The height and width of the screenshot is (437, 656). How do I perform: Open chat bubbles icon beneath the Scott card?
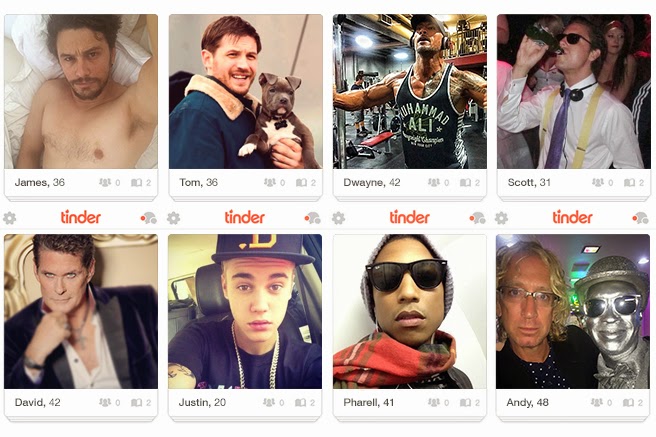pos(640,218)
